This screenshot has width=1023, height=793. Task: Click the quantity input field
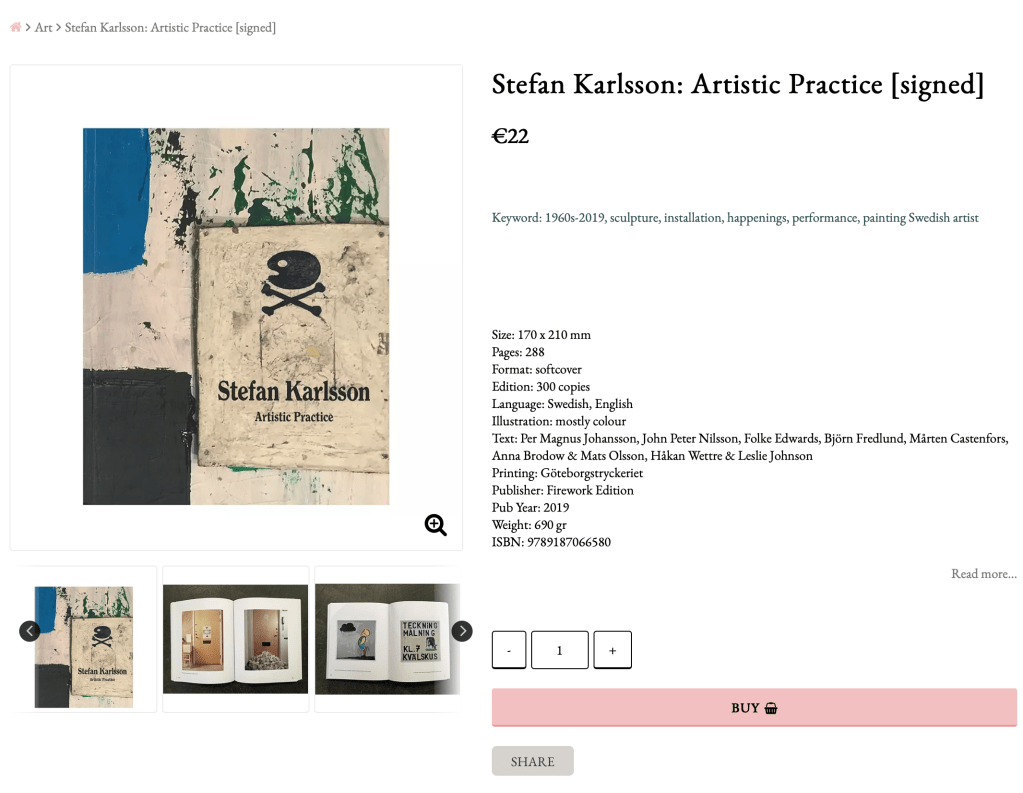(559, 650)
